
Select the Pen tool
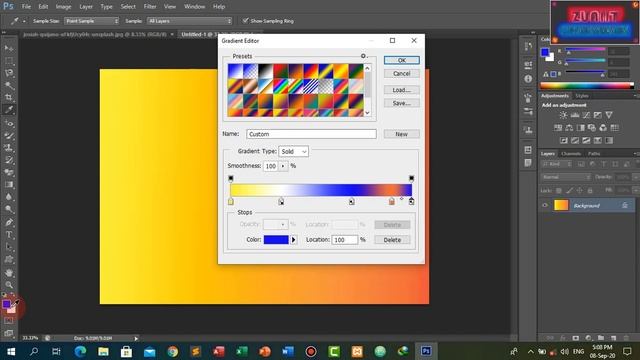point(9,222)
